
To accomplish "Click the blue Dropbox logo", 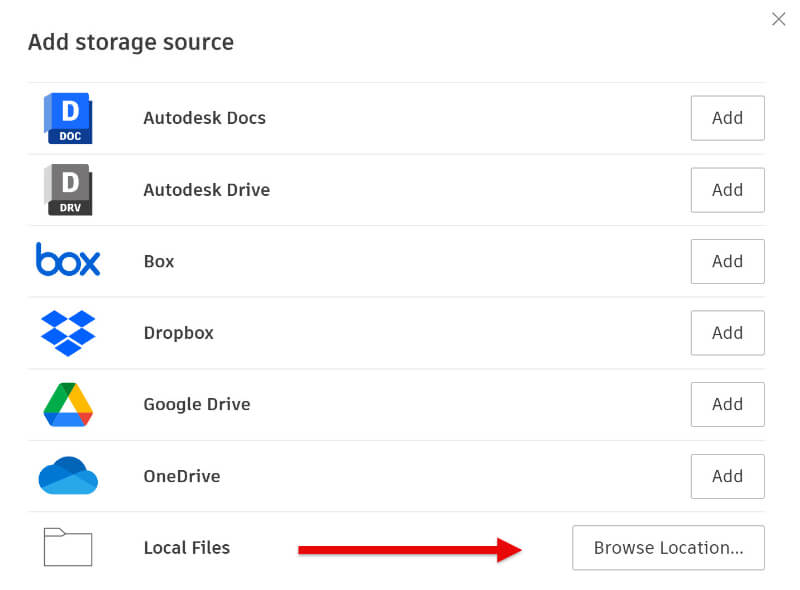I will (68, 333).
